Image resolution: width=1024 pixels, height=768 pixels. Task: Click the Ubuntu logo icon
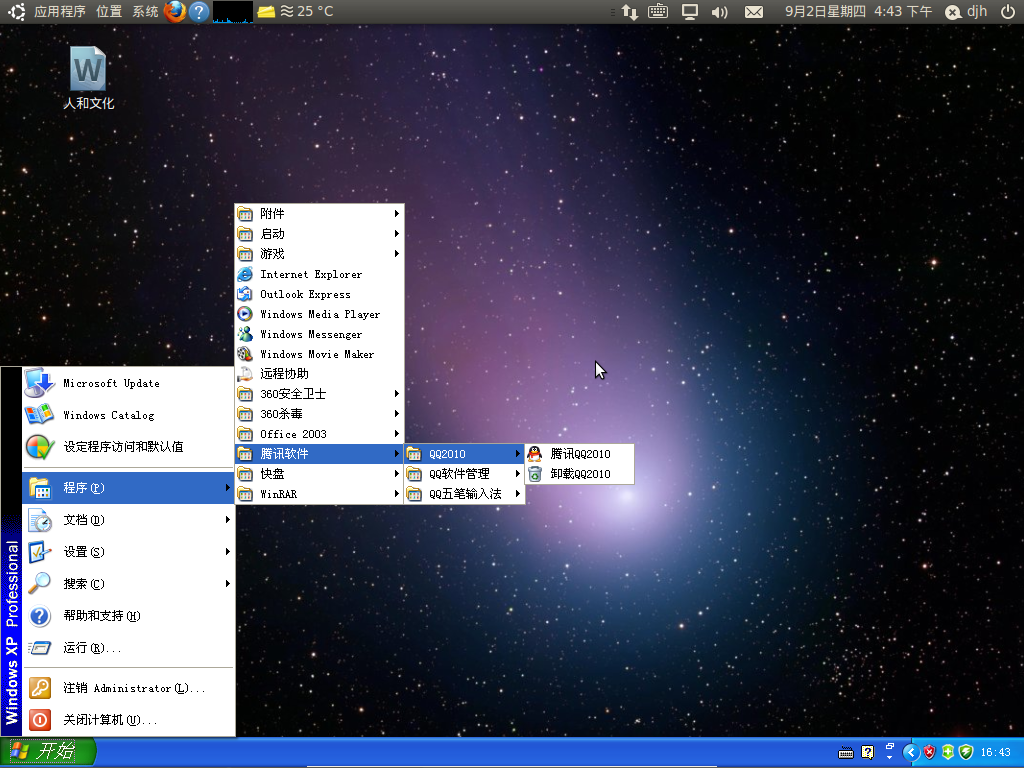[17, 11]
